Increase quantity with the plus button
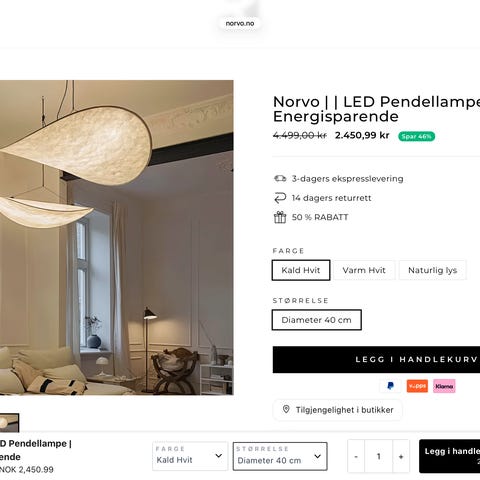This screenshot has width=480, height=480. pos(401,456)
